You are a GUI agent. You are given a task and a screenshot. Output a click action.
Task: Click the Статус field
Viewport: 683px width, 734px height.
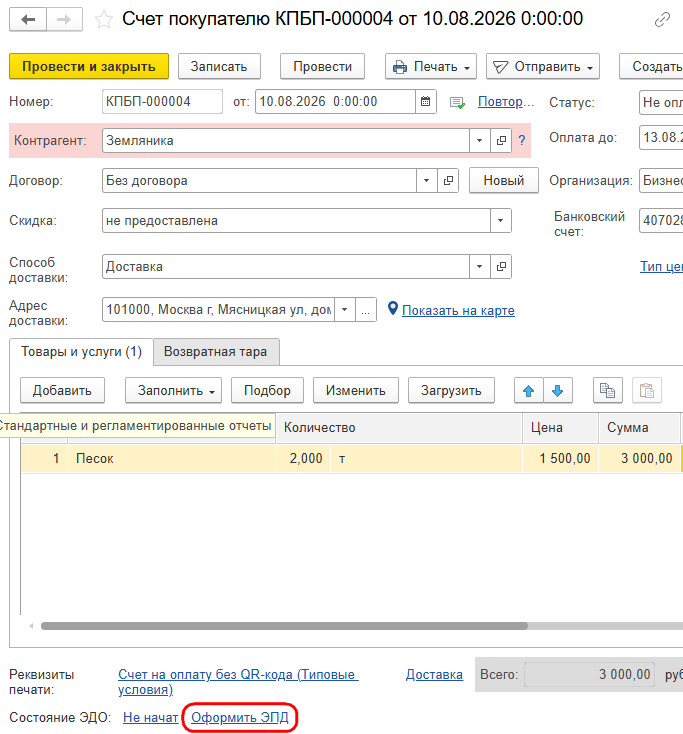tap(661, 103)
